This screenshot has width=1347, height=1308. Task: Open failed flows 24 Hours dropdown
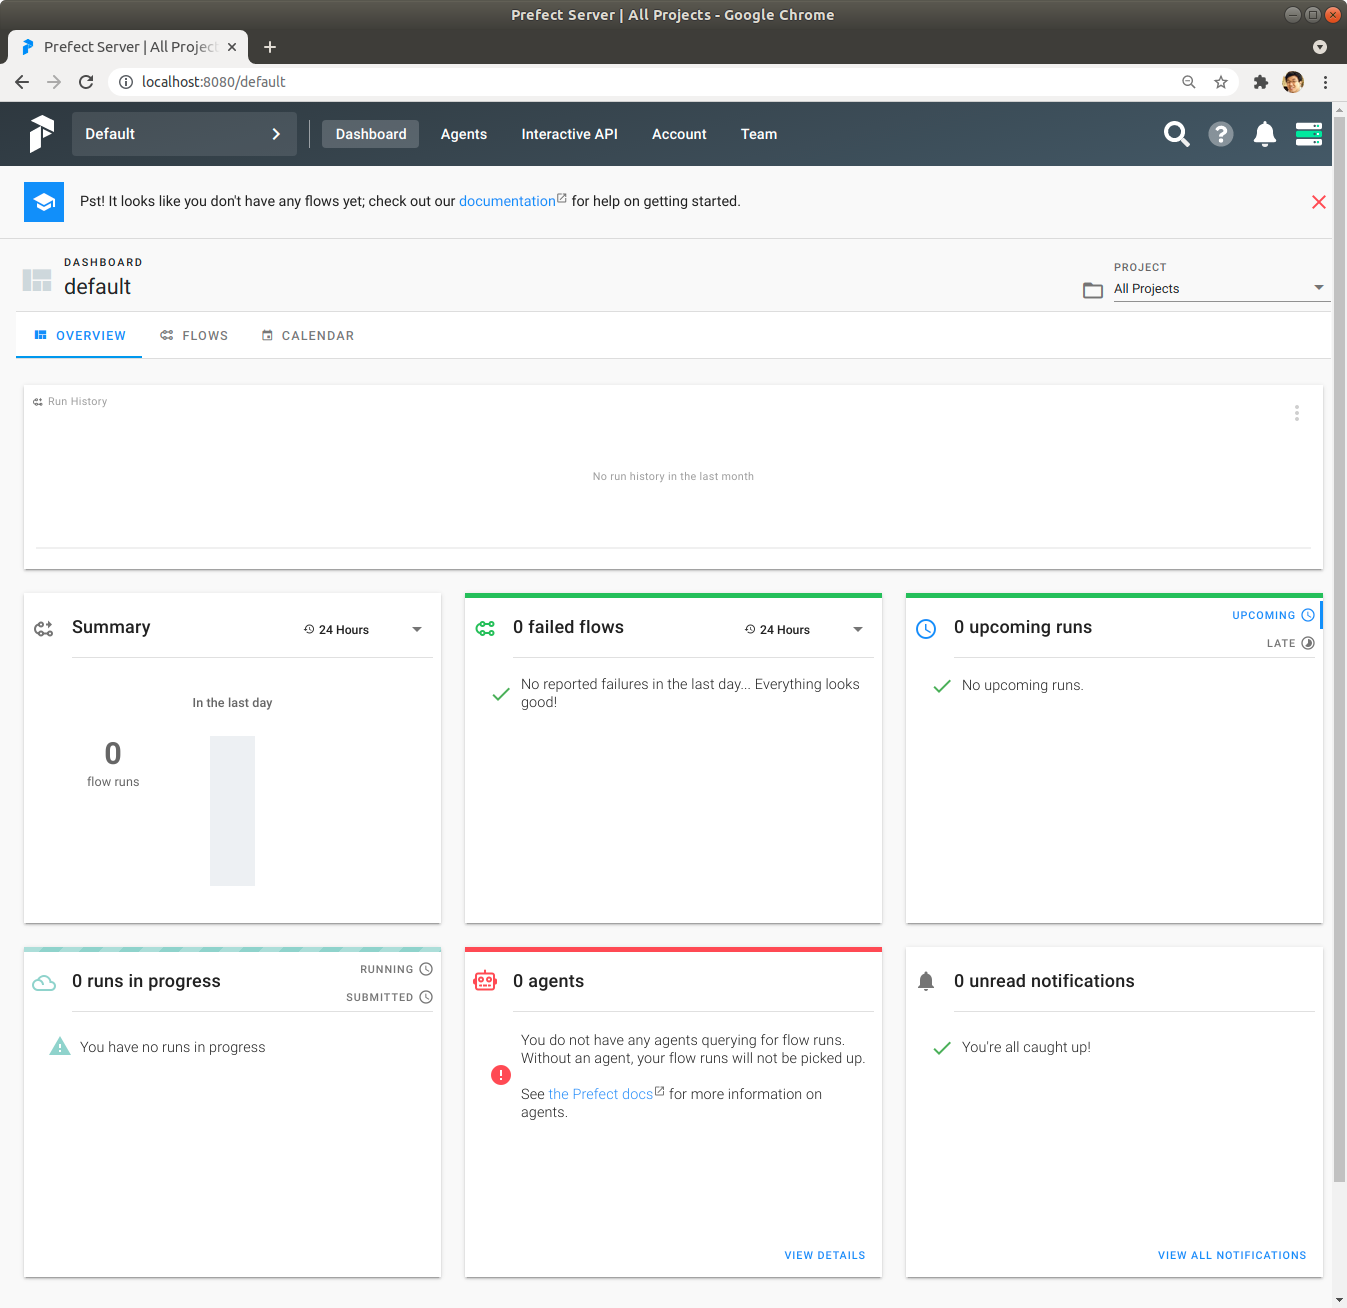pyautogui.click(x=804, y=630)
